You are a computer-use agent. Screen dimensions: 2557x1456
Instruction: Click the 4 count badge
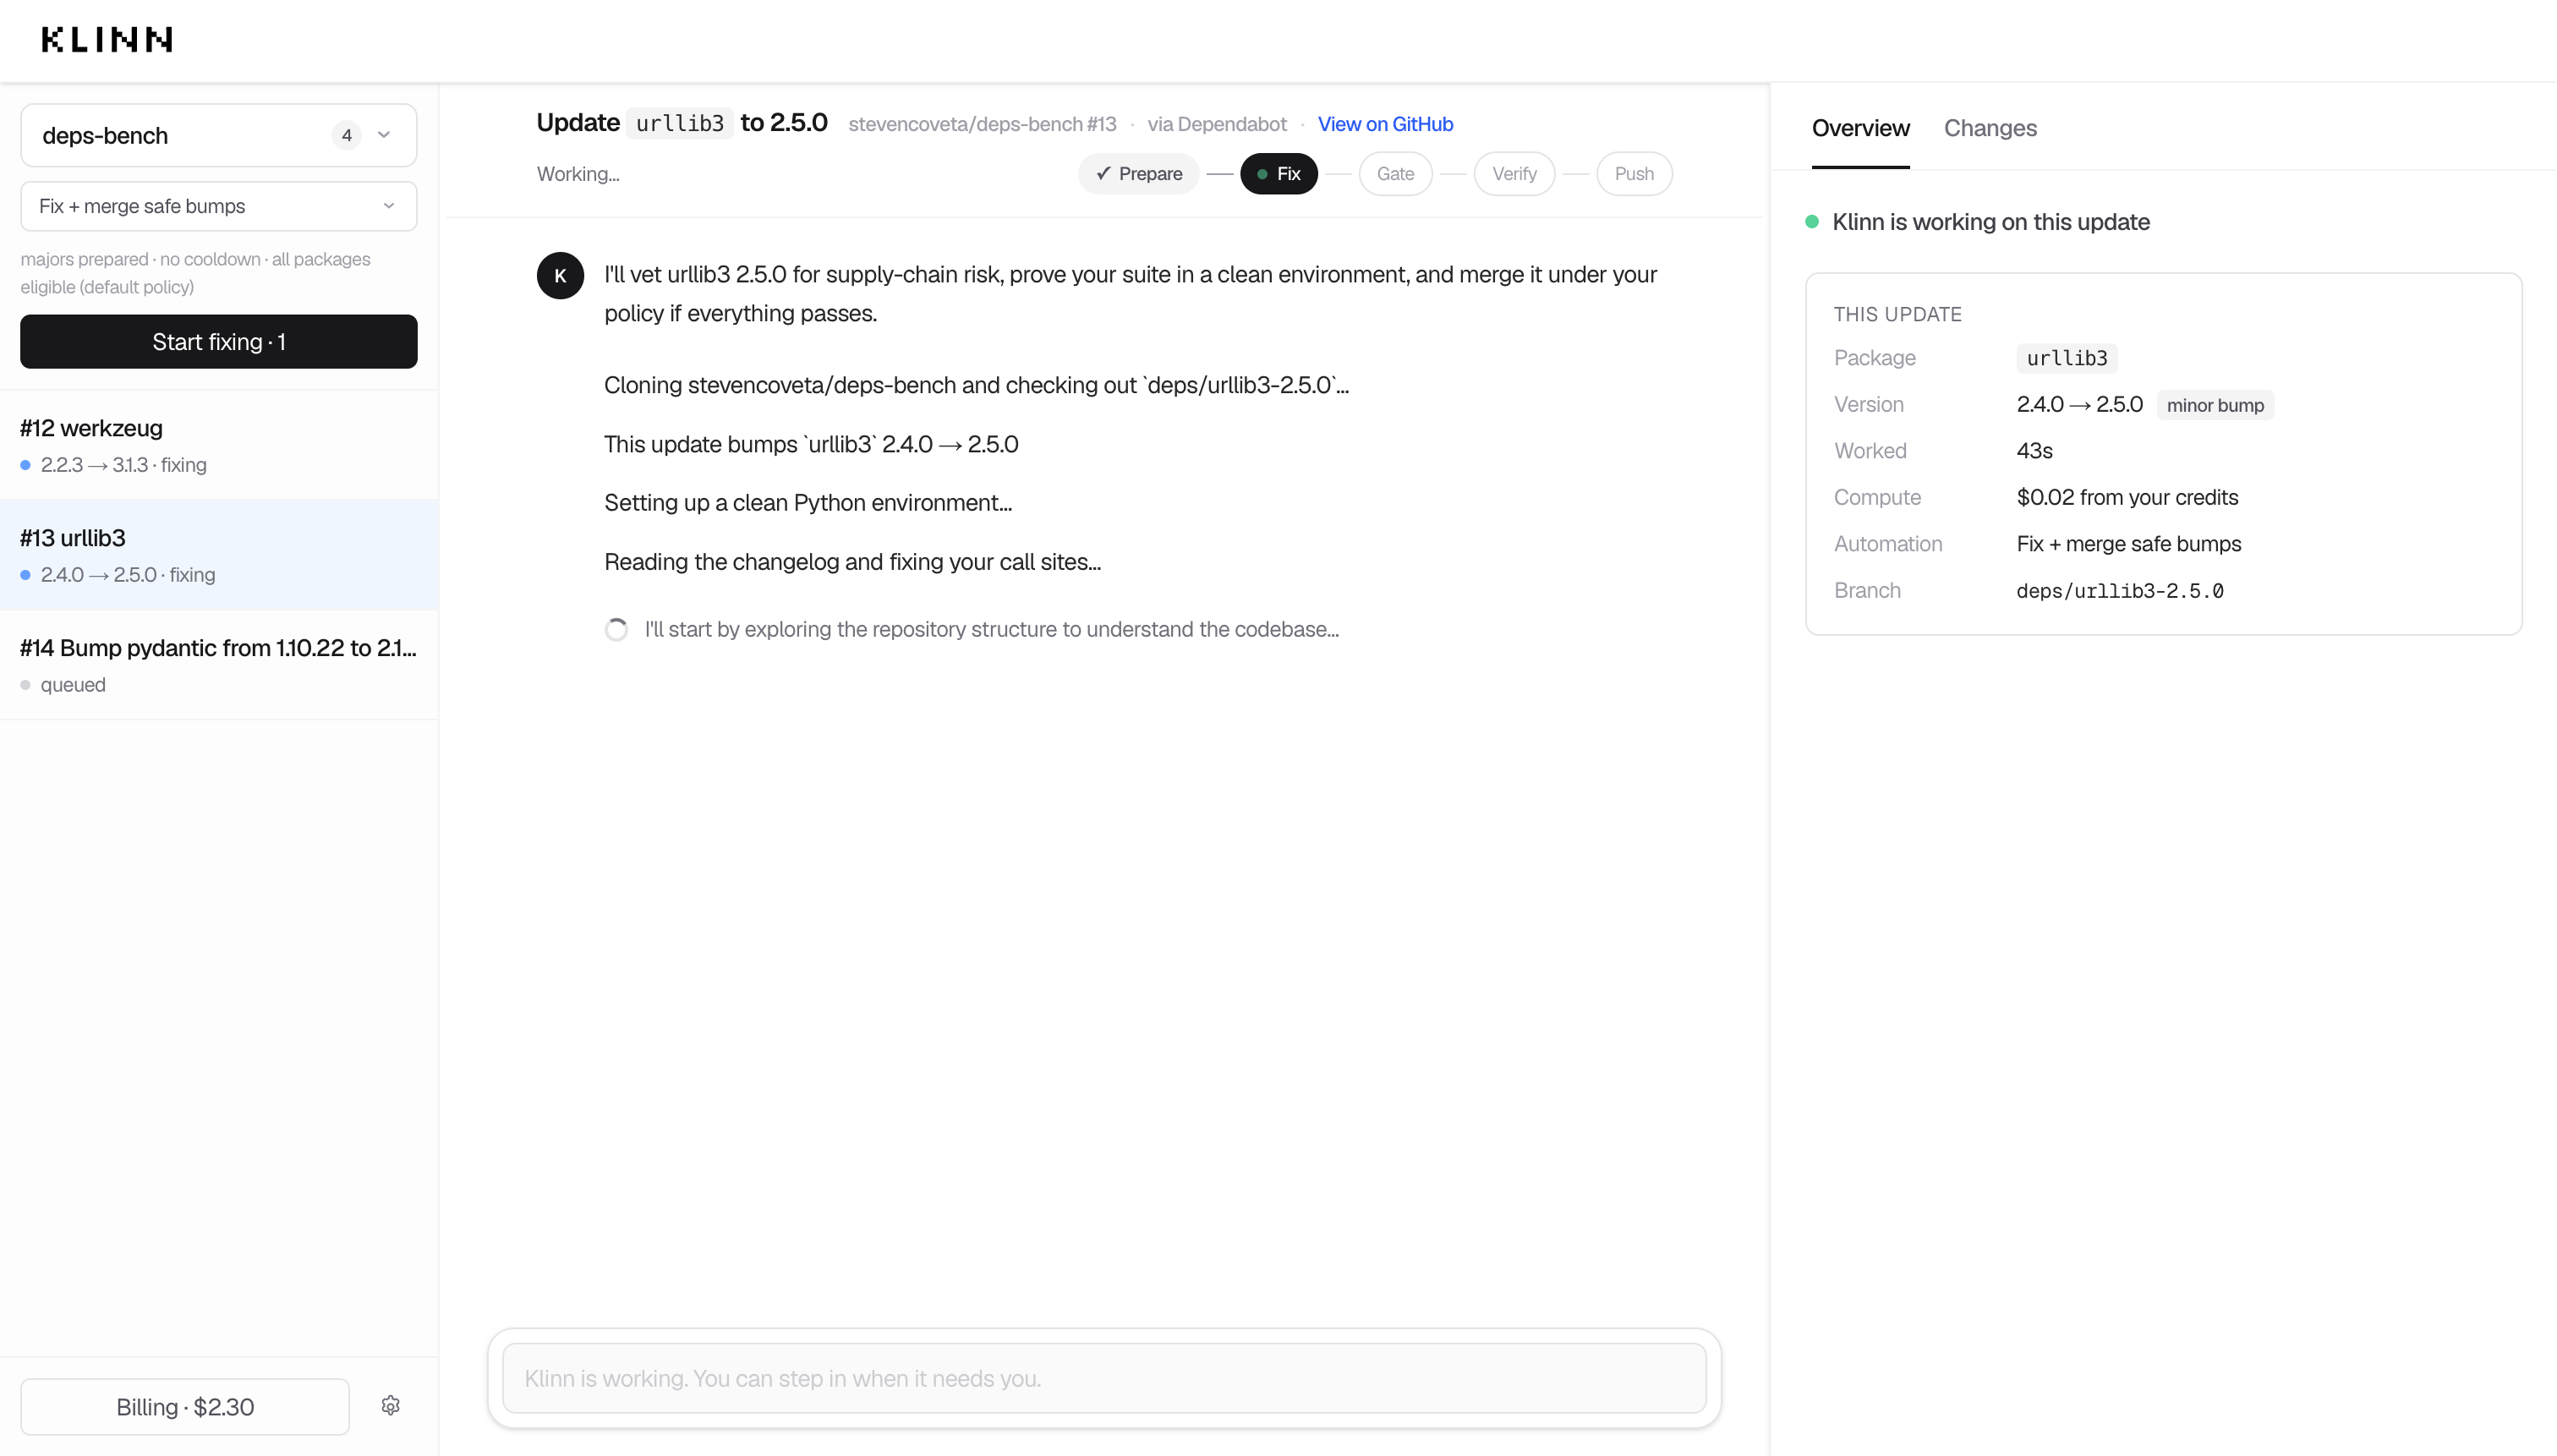click(x=346, y=135)
